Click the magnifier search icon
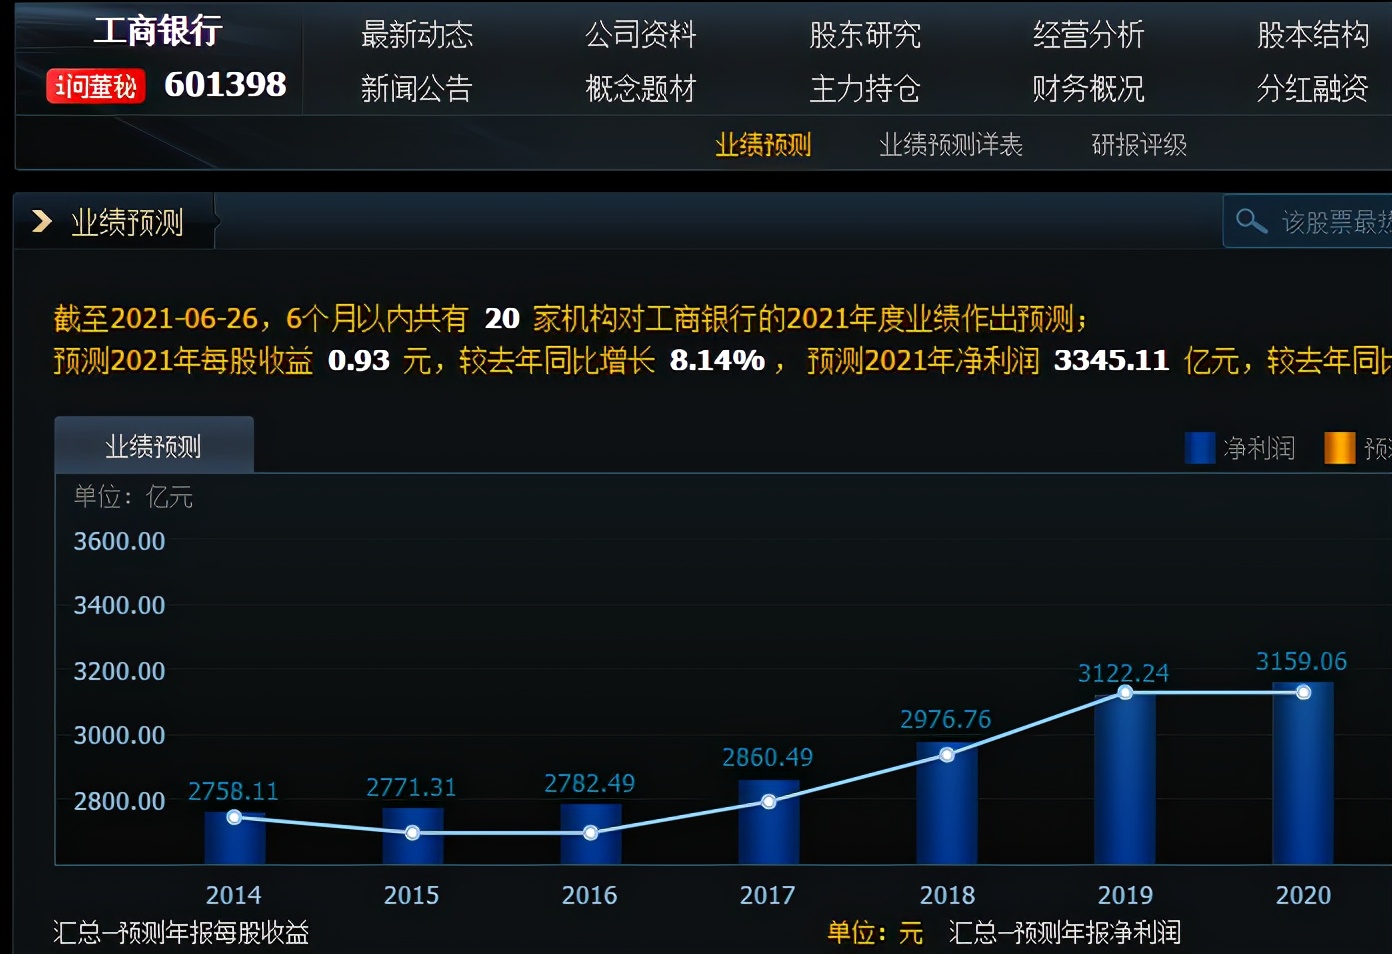The height and width of the screenshot is (954, 1392). coord(1251,221)
